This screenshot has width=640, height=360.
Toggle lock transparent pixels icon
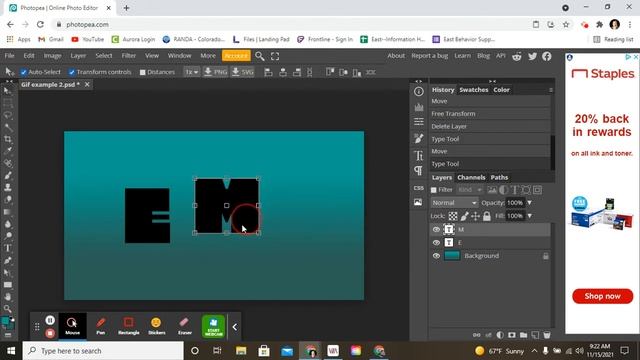point(453,216)
